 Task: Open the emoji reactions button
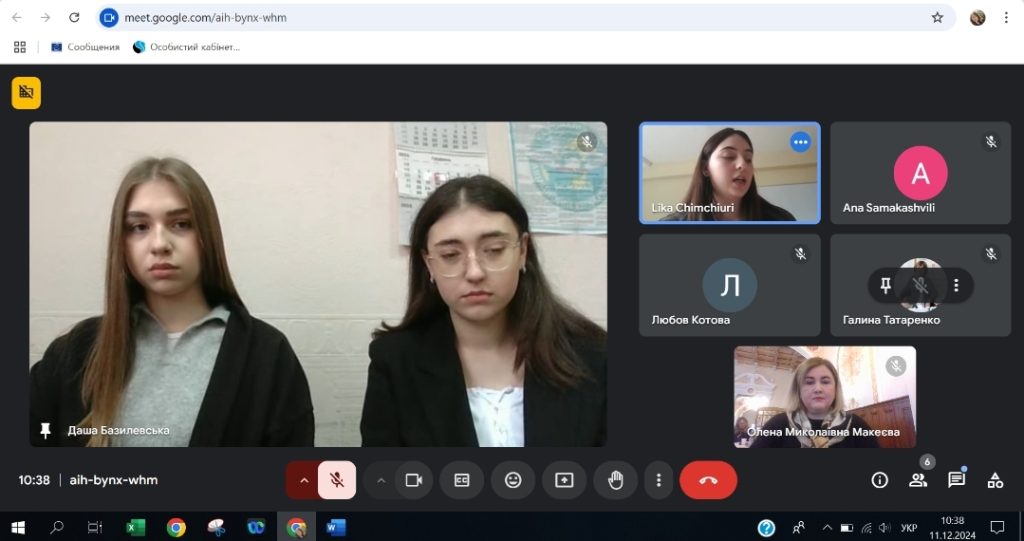point(513,480)
